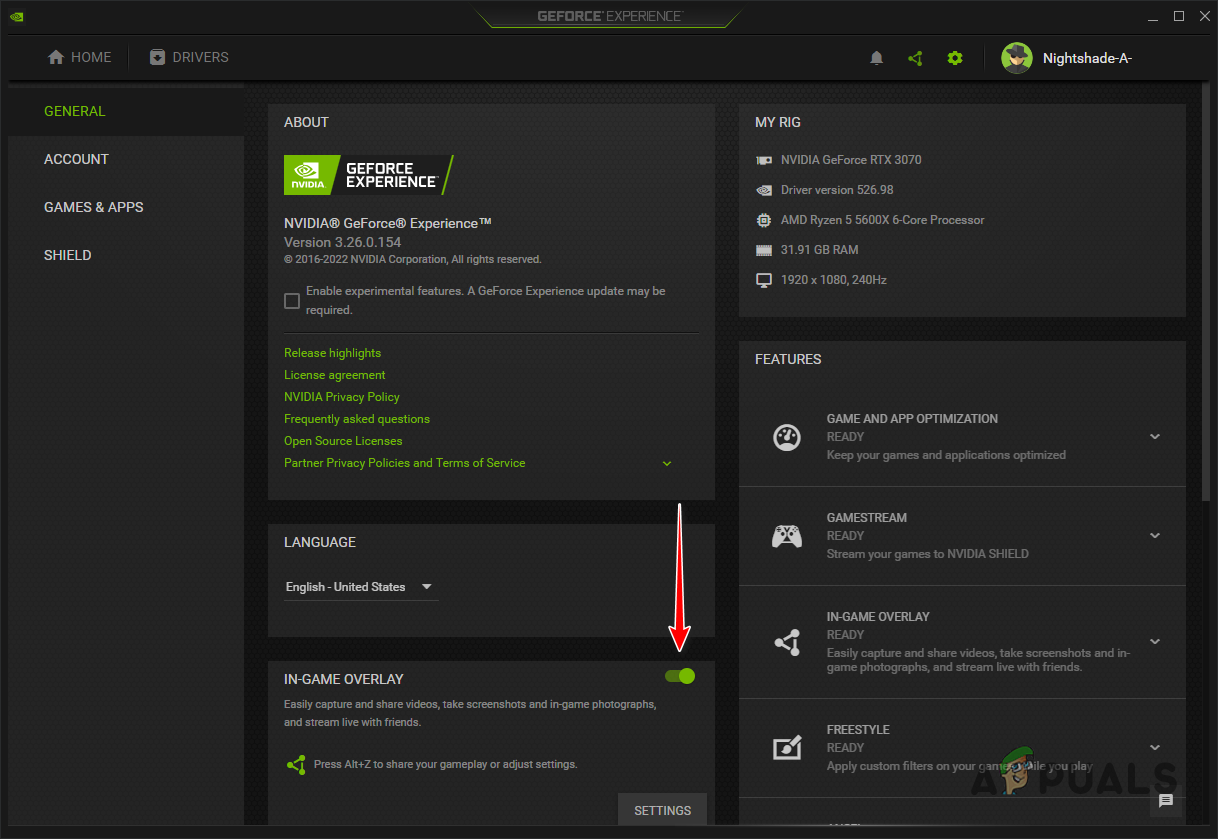Open the chat feedback bubble

[x=1166, y=801]
